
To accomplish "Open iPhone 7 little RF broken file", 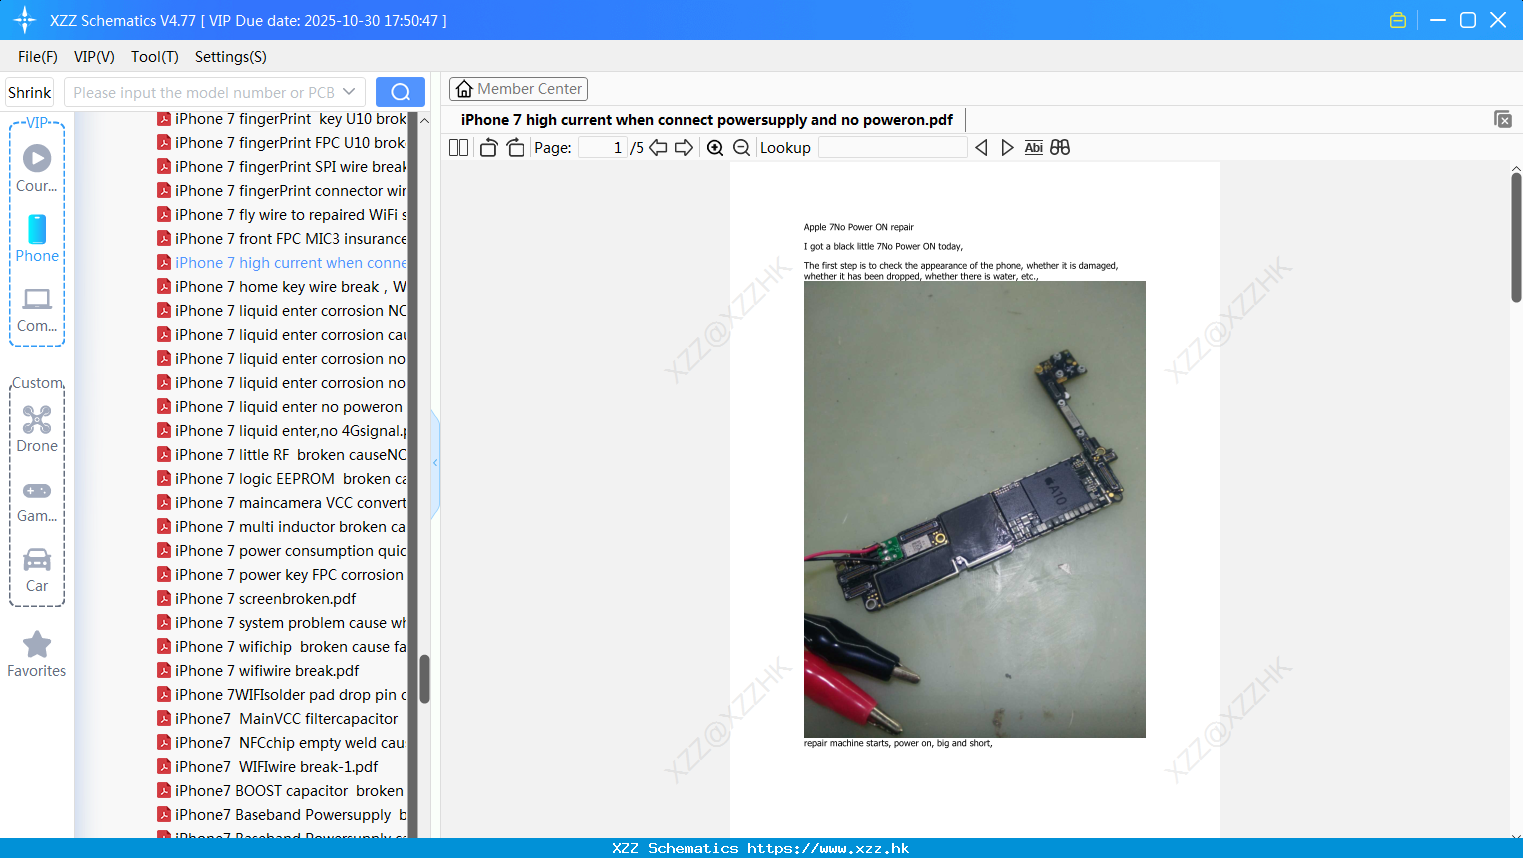I will tap(282, 455).
